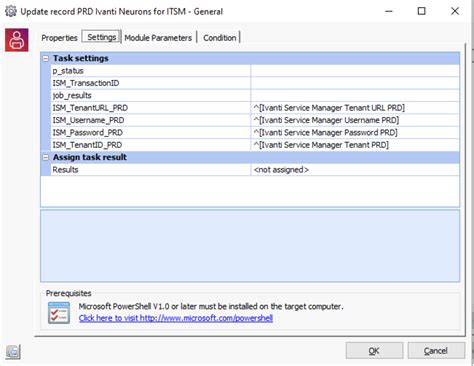Select the ISM_TenantID_PRD value cell
Image resolution: width=474 pixels, height=366 pixels.
pos(355,145)
